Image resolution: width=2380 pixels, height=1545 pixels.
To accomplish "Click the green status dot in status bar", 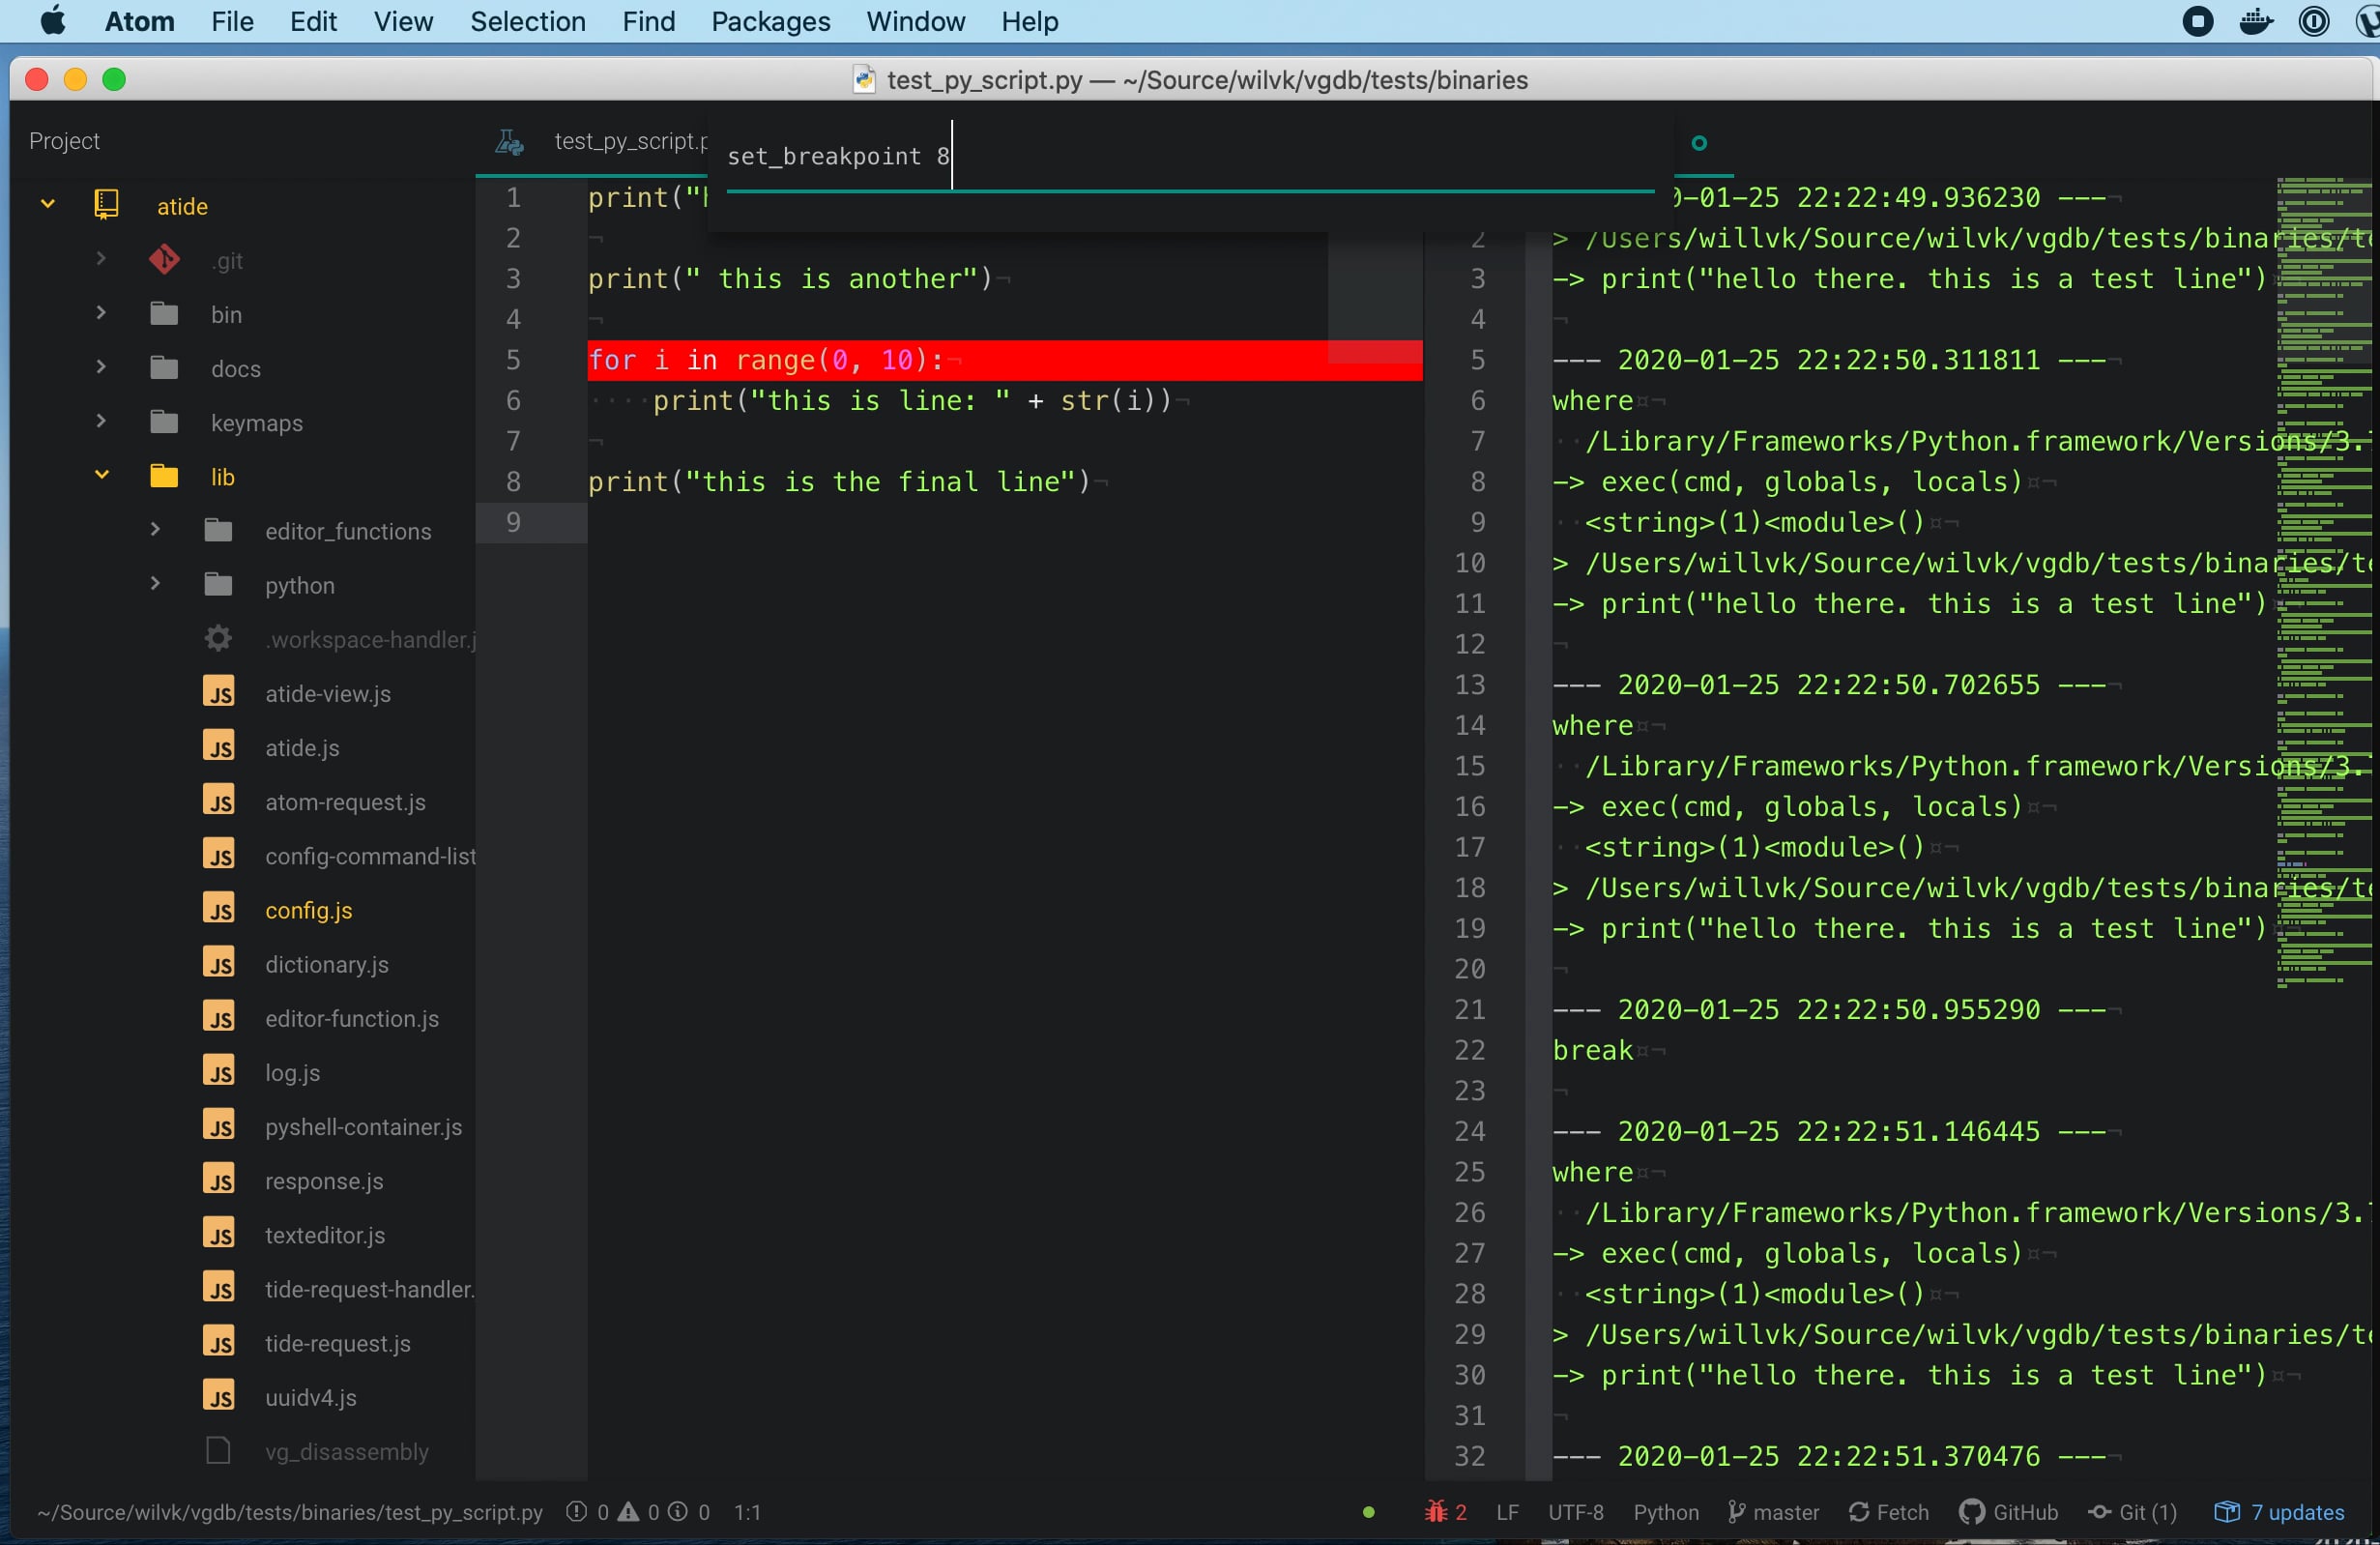I will (1369, 1512).
